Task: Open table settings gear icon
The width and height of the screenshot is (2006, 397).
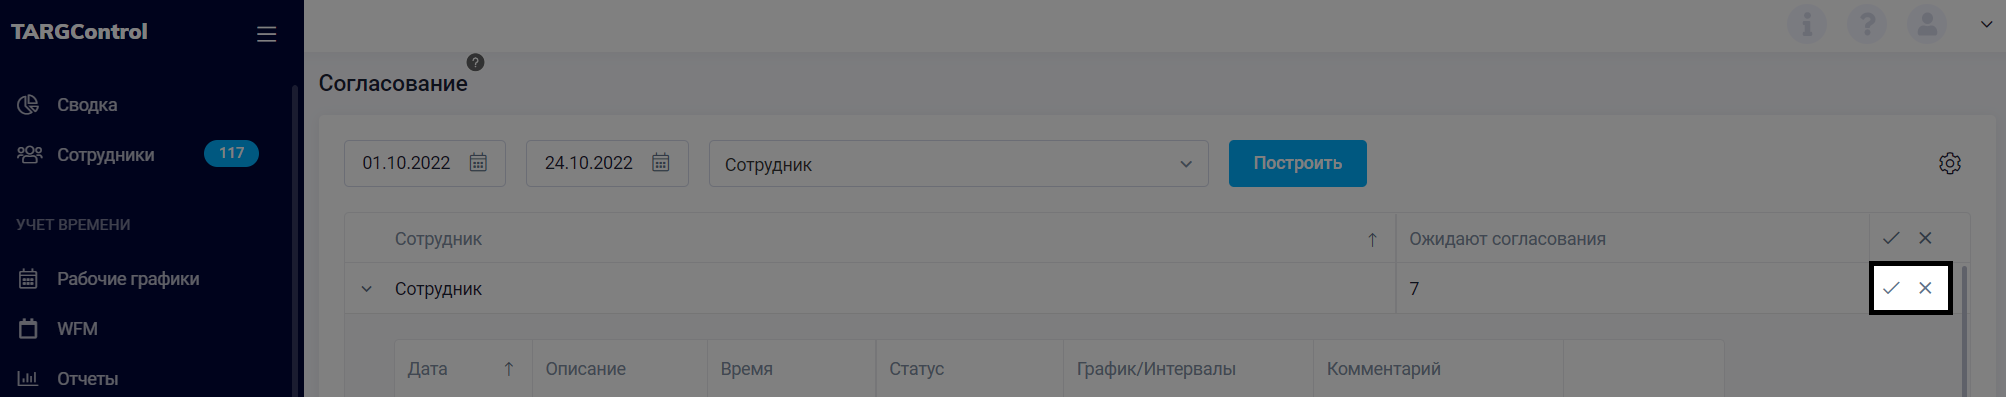Action: coord(1949,163)
